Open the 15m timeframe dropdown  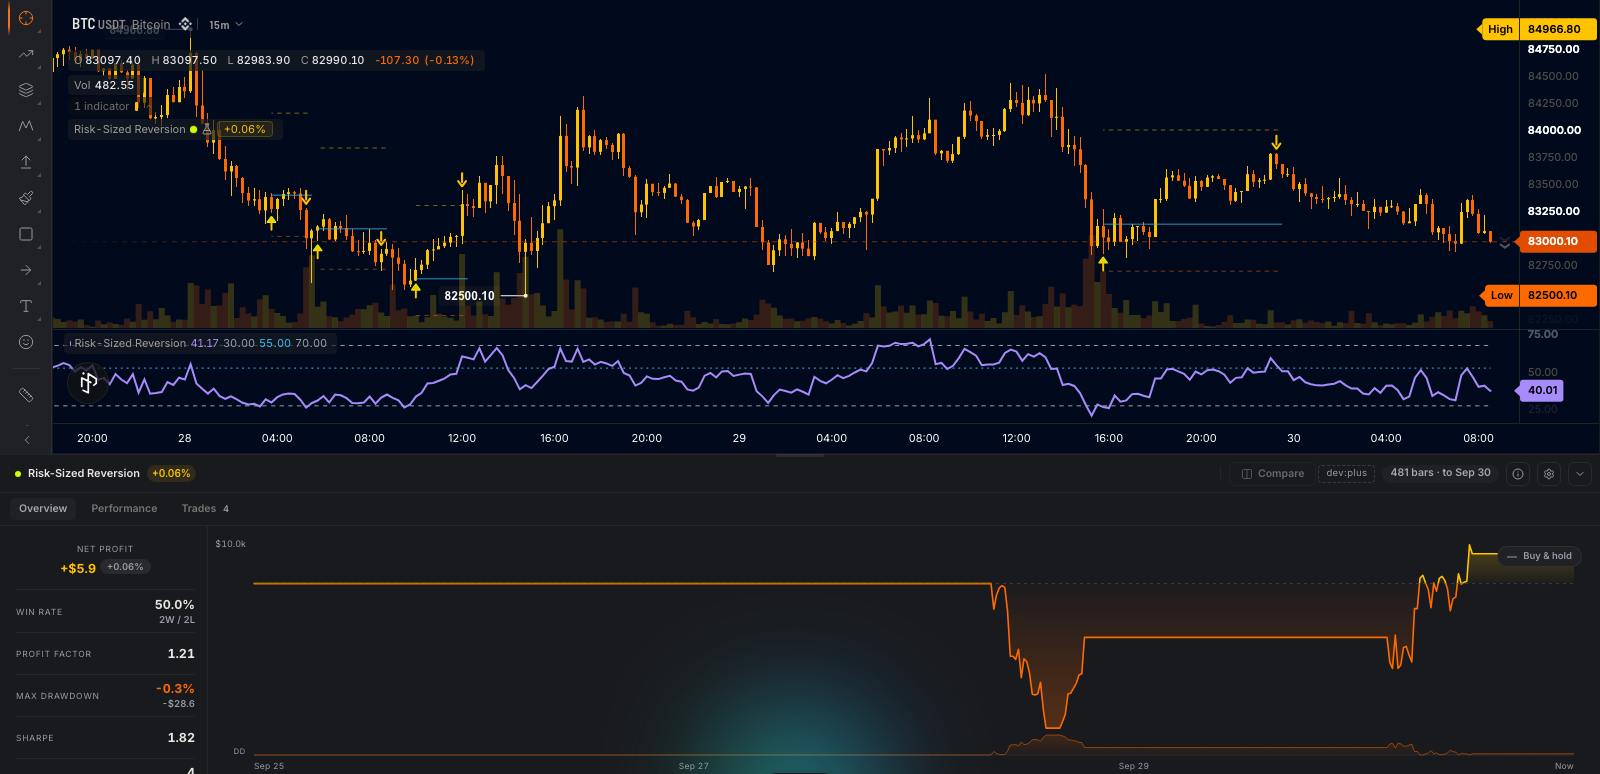226,25
